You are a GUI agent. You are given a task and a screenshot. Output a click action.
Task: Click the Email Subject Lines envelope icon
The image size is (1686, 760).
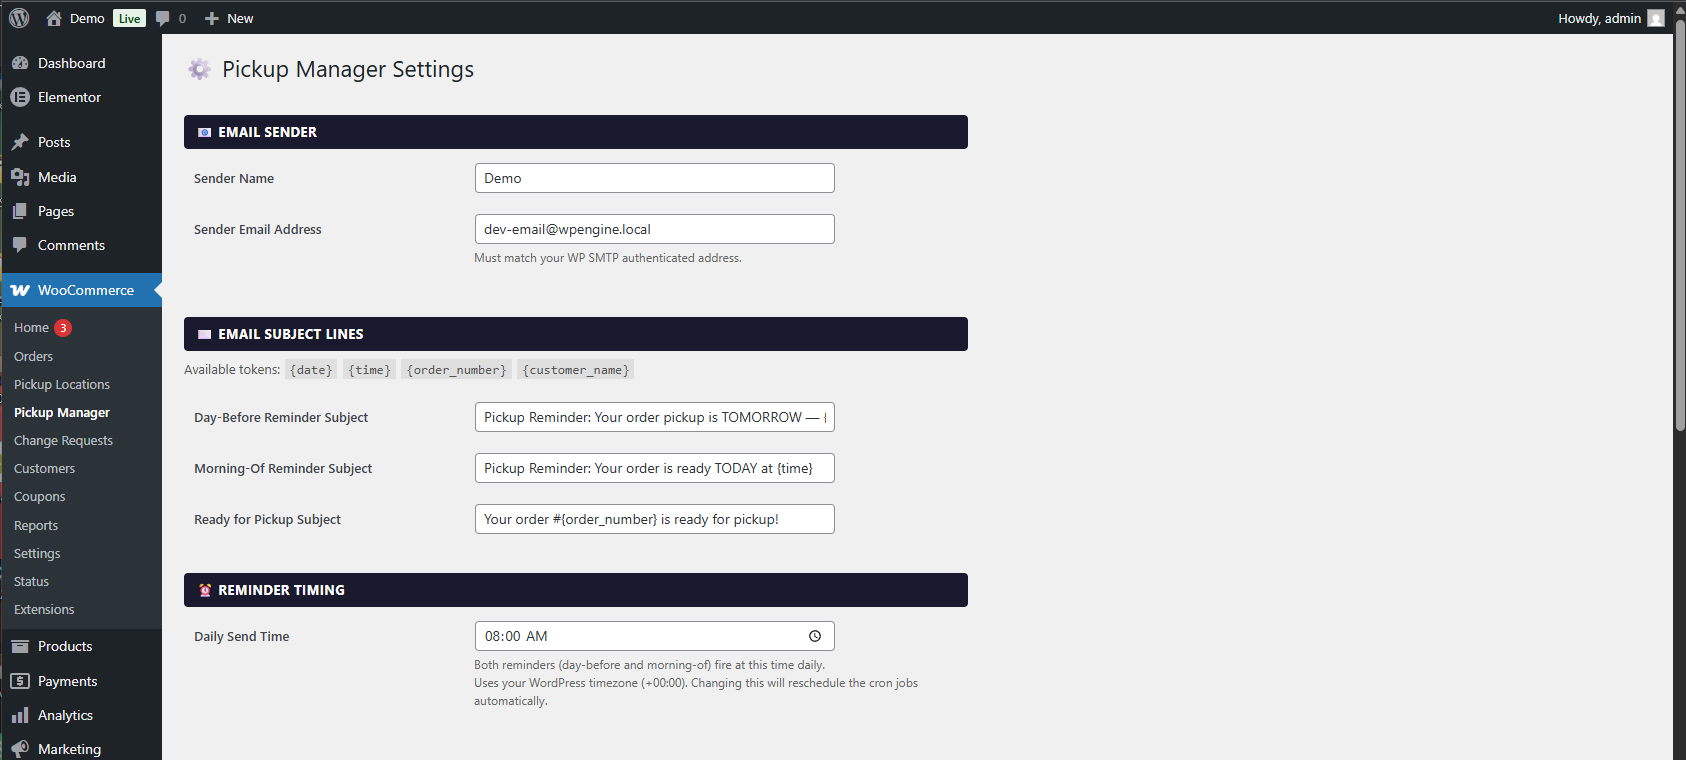(204, 334)
